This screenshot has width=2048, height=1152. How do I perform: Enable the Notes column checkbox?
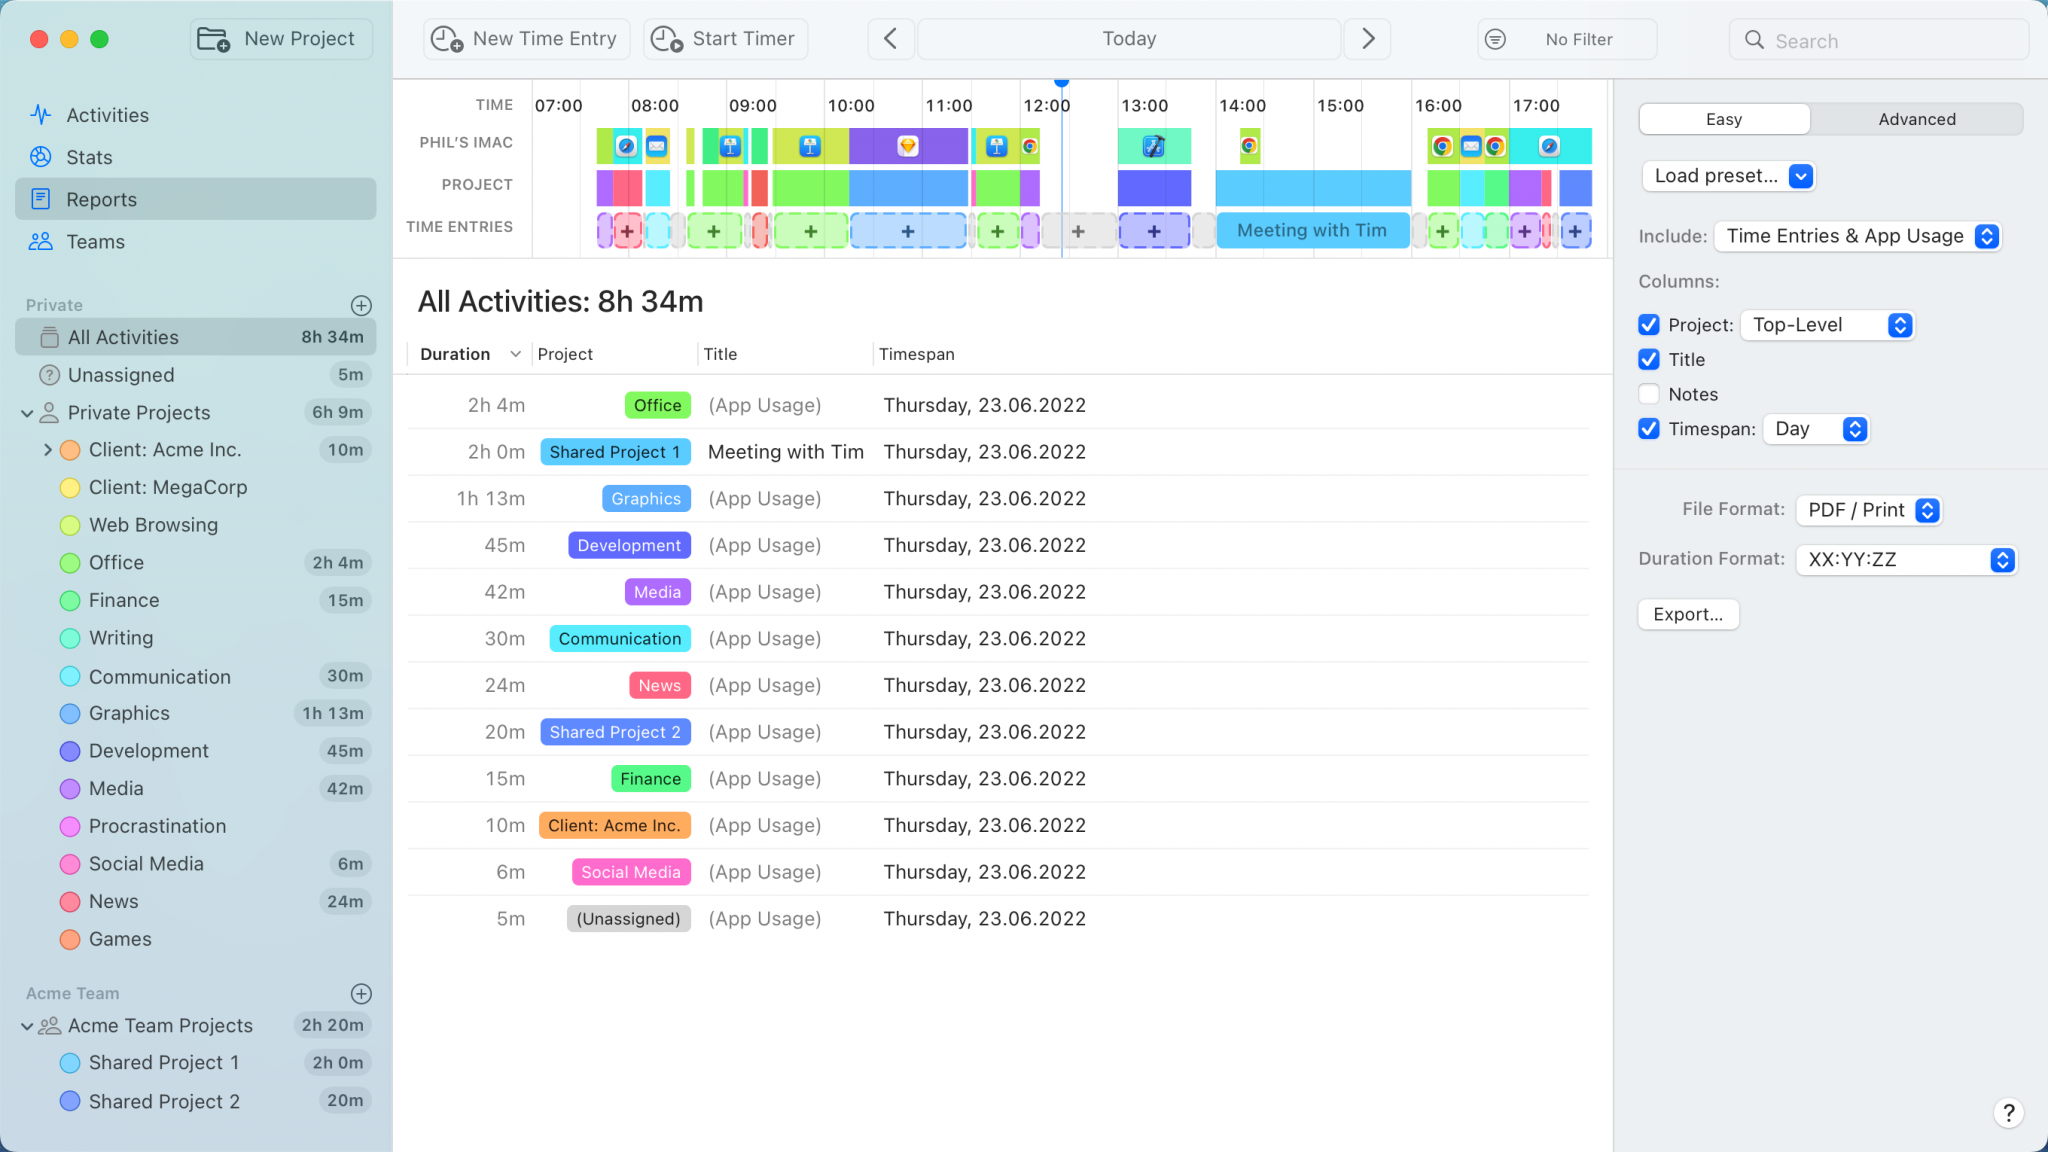click(1648, 394)
